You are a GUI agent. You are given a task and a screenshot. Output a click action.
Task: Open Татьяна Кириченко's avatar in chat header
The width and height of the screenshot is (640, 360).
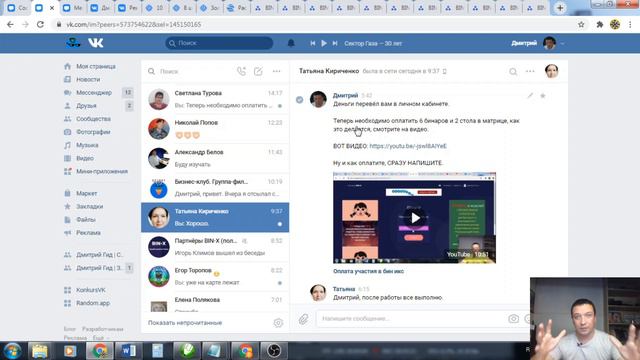click(551, 71)
